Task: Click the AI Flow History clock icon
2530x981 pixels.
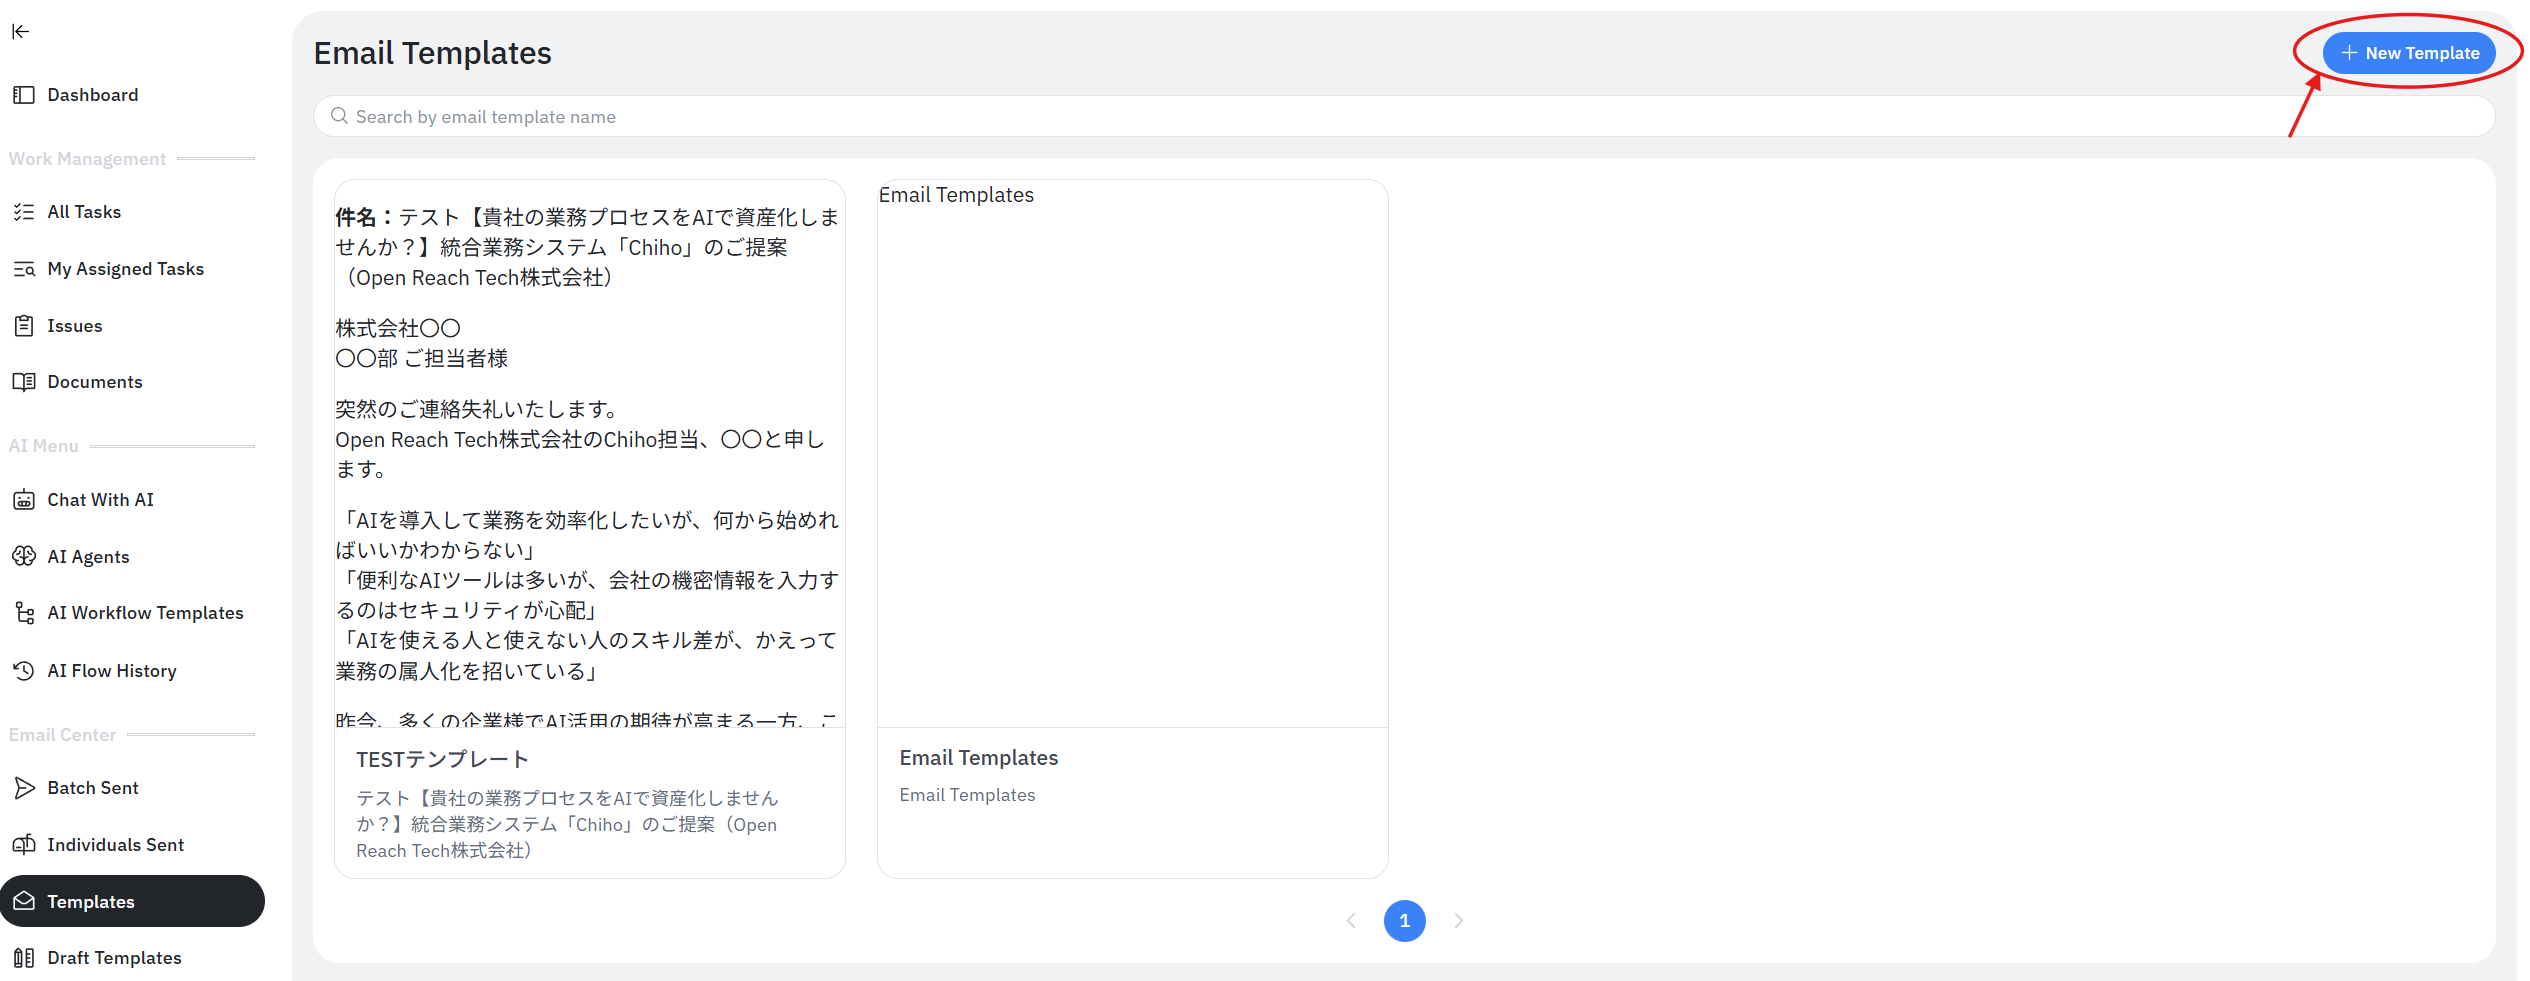Action: click(x=24, y=671)
